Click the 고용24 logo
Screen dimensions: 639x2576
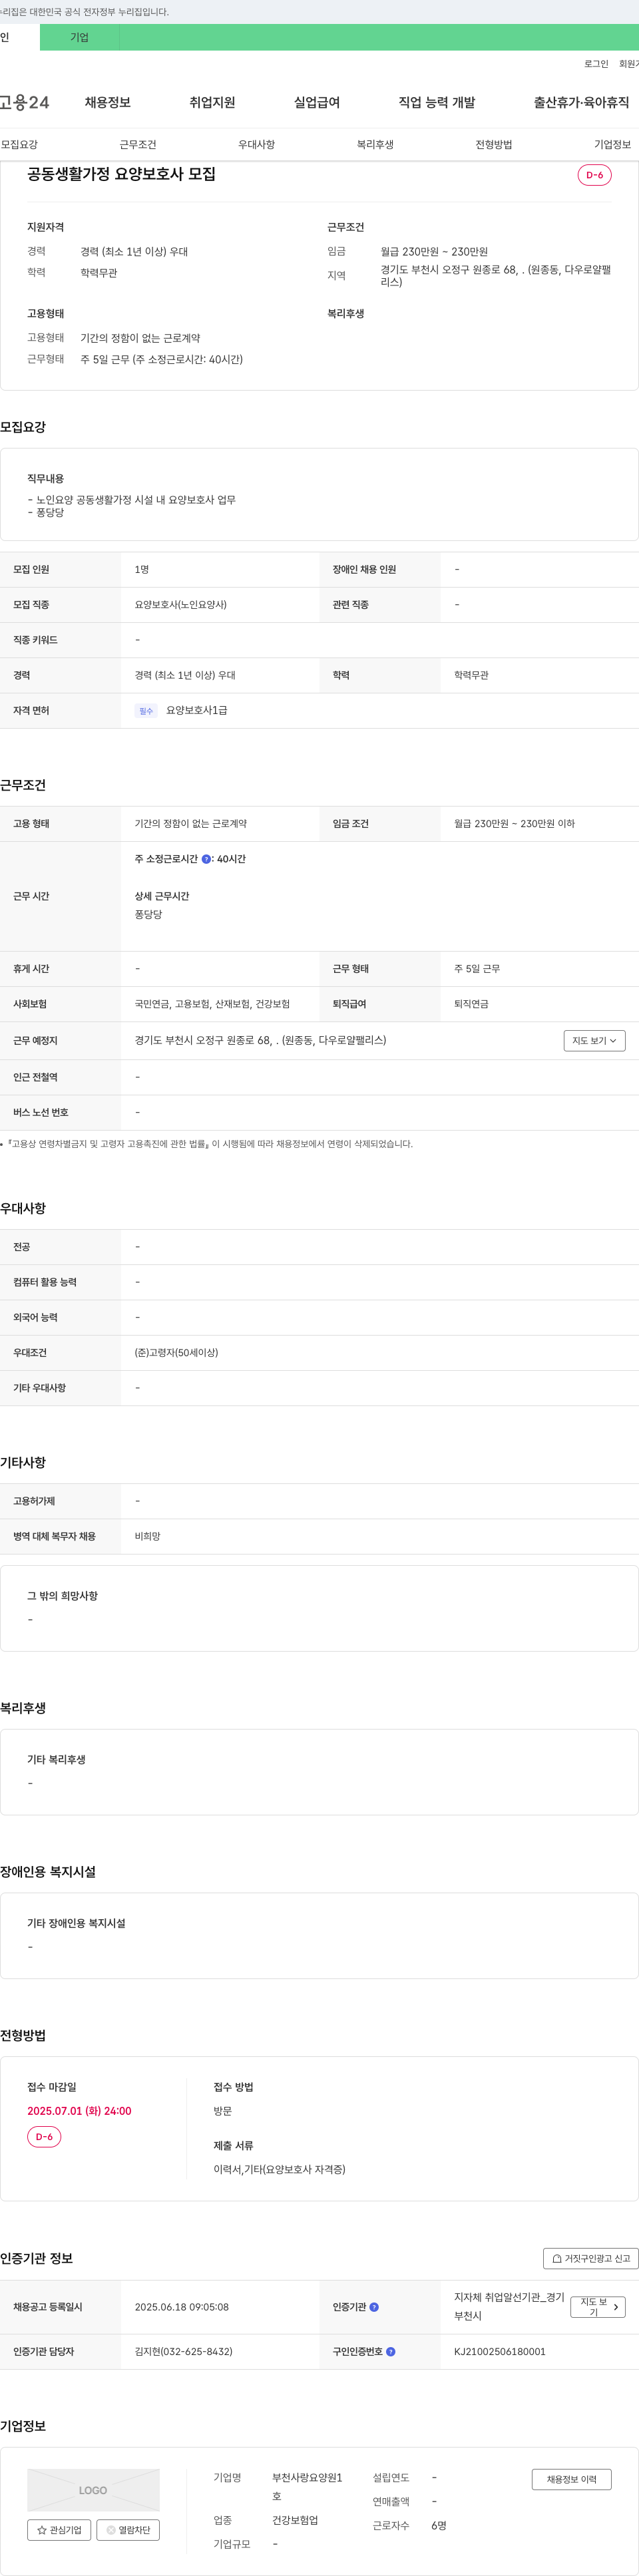[24, 102]
